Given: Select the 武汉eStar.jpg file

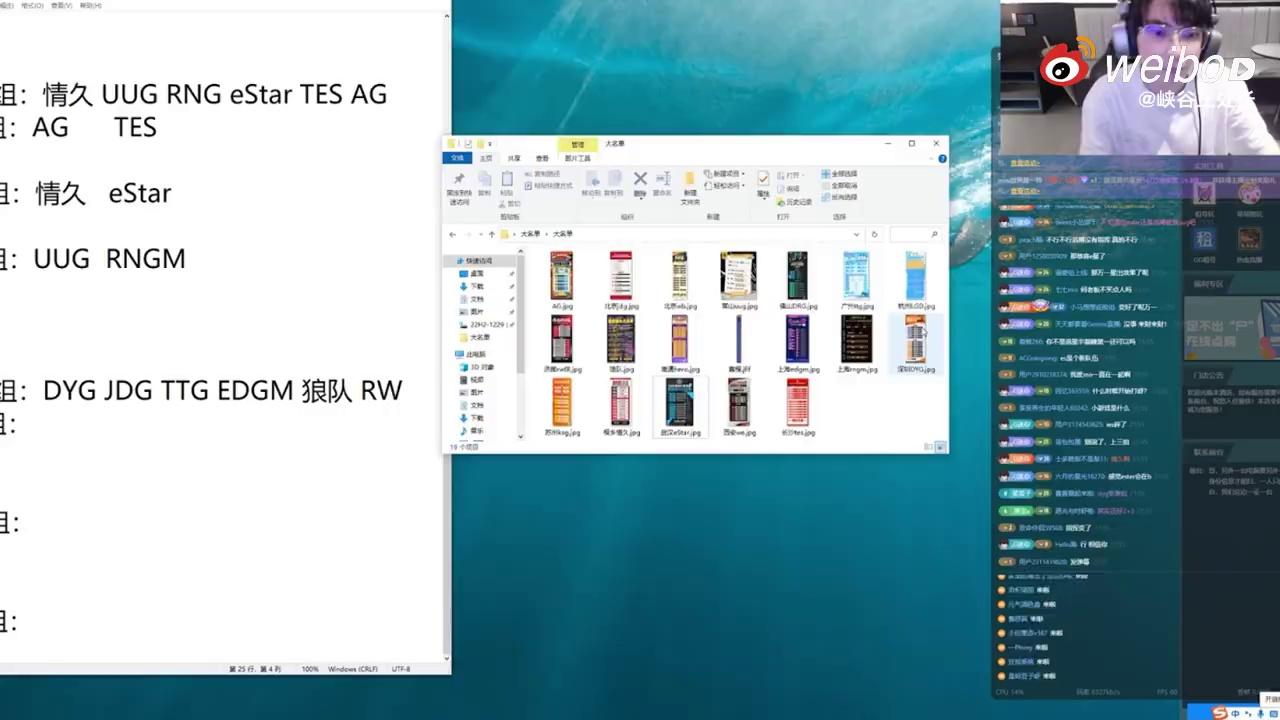Looking at the screenshot, I should pos(680,407).
